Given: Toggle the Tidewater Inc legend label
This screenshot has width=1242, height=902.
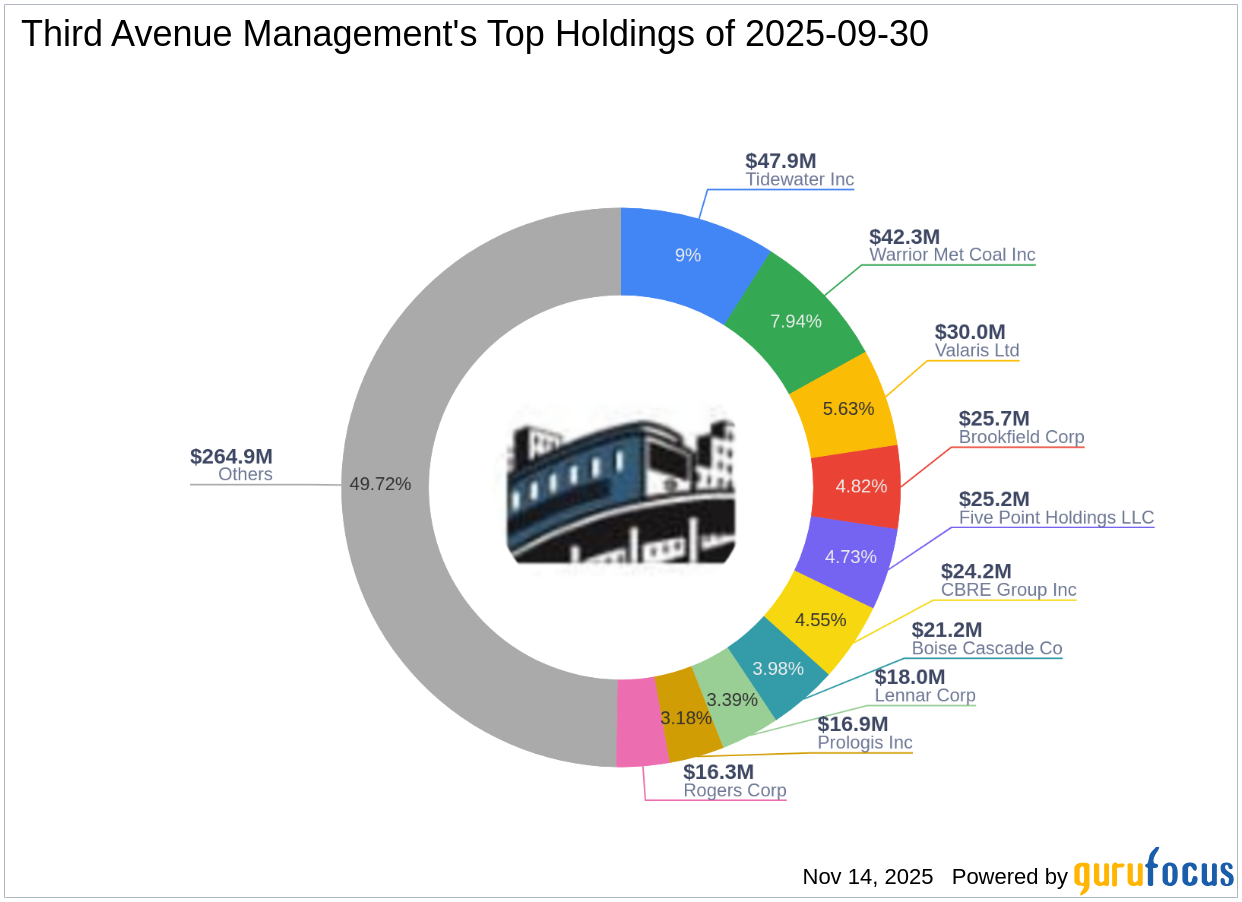Looking at the screenshot, I should point(799,180).
